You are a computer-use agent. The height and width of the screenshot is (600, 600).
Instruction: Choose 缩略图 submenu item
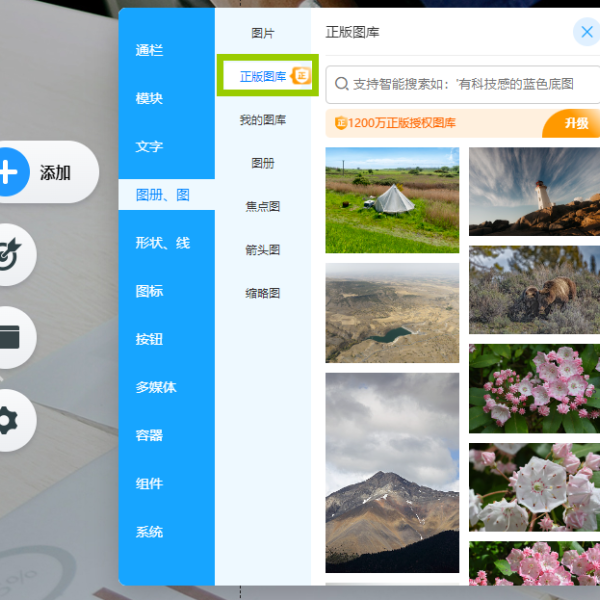coord(263,293)
